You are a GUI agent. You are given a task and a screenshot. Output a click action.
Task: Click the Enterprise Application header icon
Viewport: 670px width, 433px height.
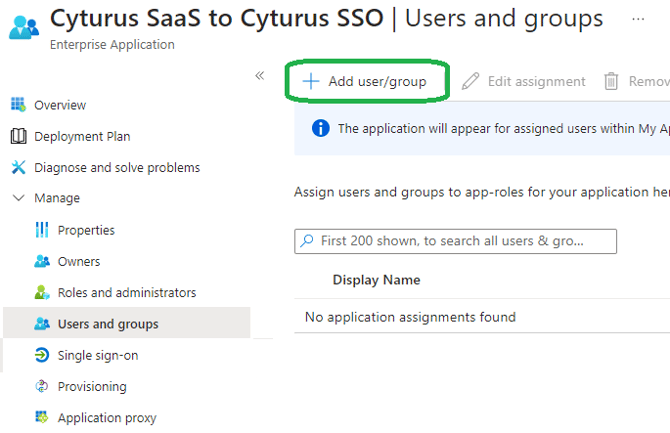pos(22,27)
